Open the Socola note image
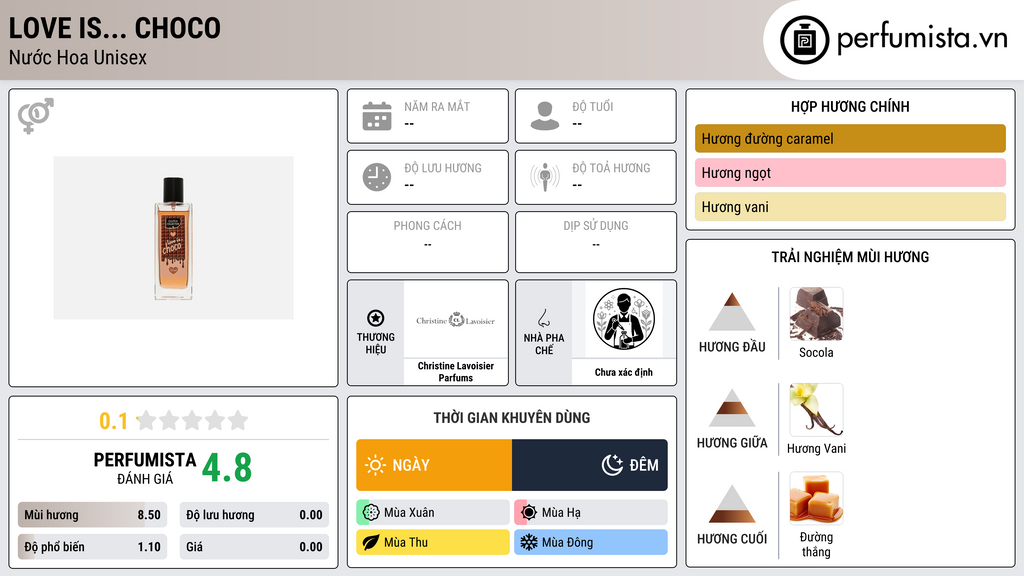Screen dimensions: 1024x576 click(816, 314)
